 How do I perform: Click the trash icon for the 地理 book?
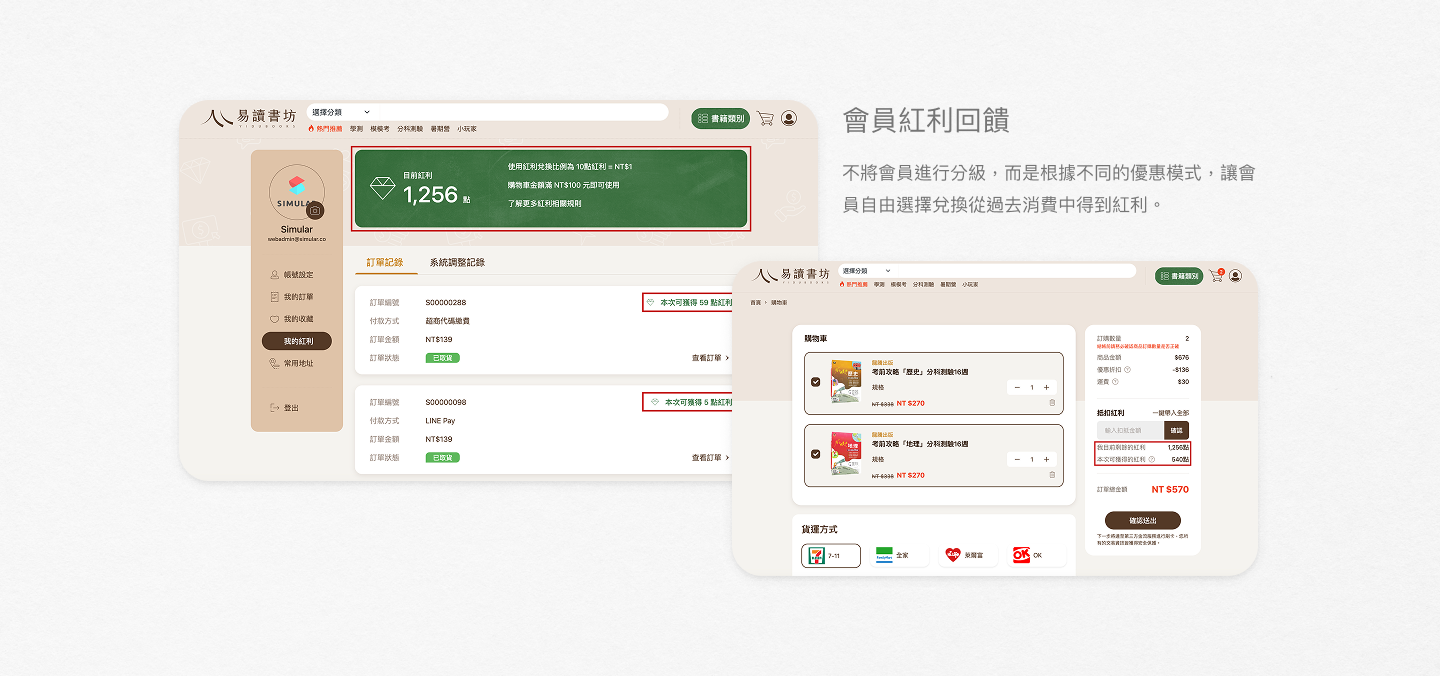tap(1052, 474)
